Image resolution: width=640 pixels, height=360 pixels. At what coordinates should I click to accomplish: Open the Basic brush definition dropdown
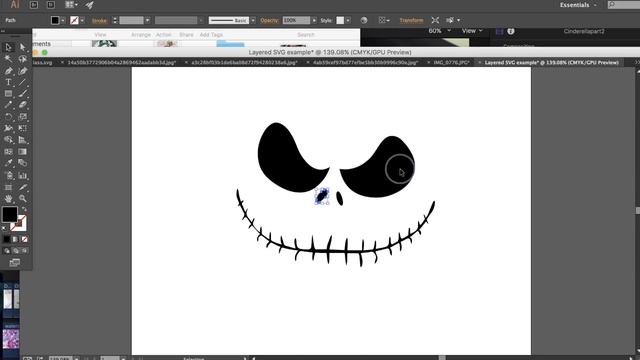(253, 20)
